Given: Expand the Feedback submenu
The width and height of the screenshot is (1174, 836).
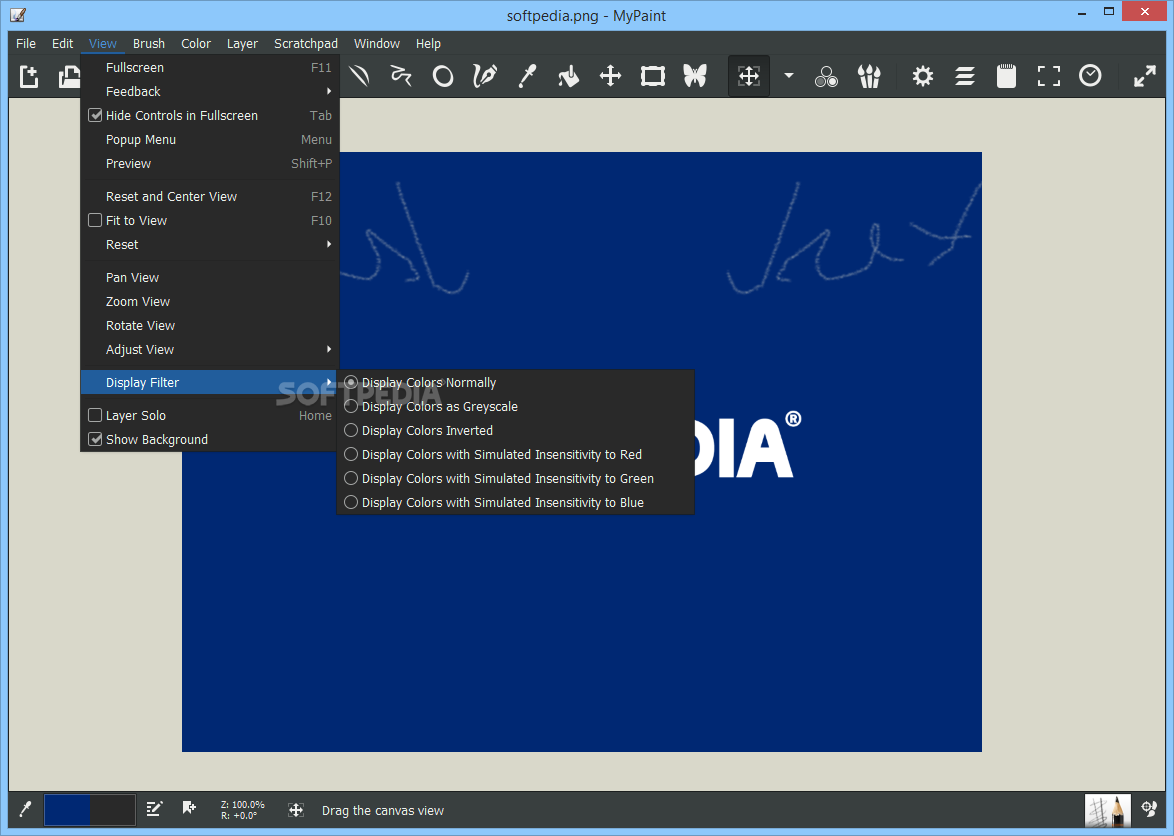Looking at the screenshot, I should coord(210,91).
